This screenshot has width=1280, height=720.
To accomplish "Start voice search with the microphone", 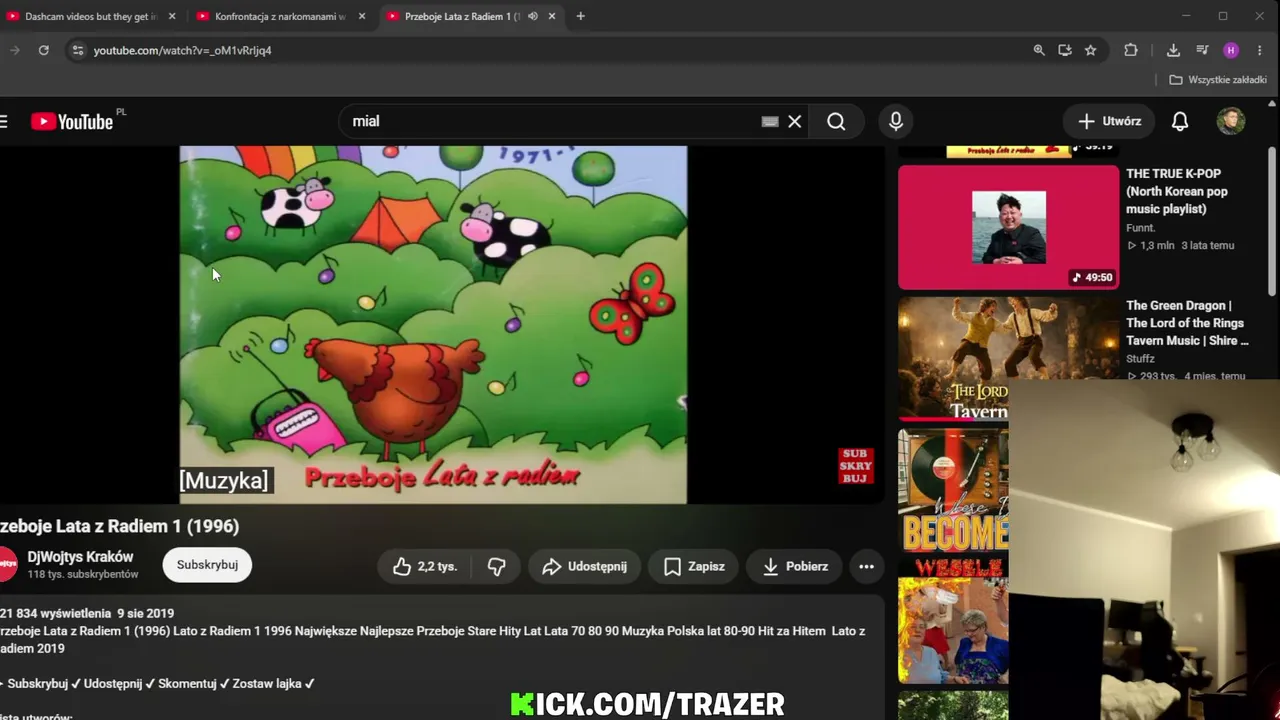I will 896,121.
